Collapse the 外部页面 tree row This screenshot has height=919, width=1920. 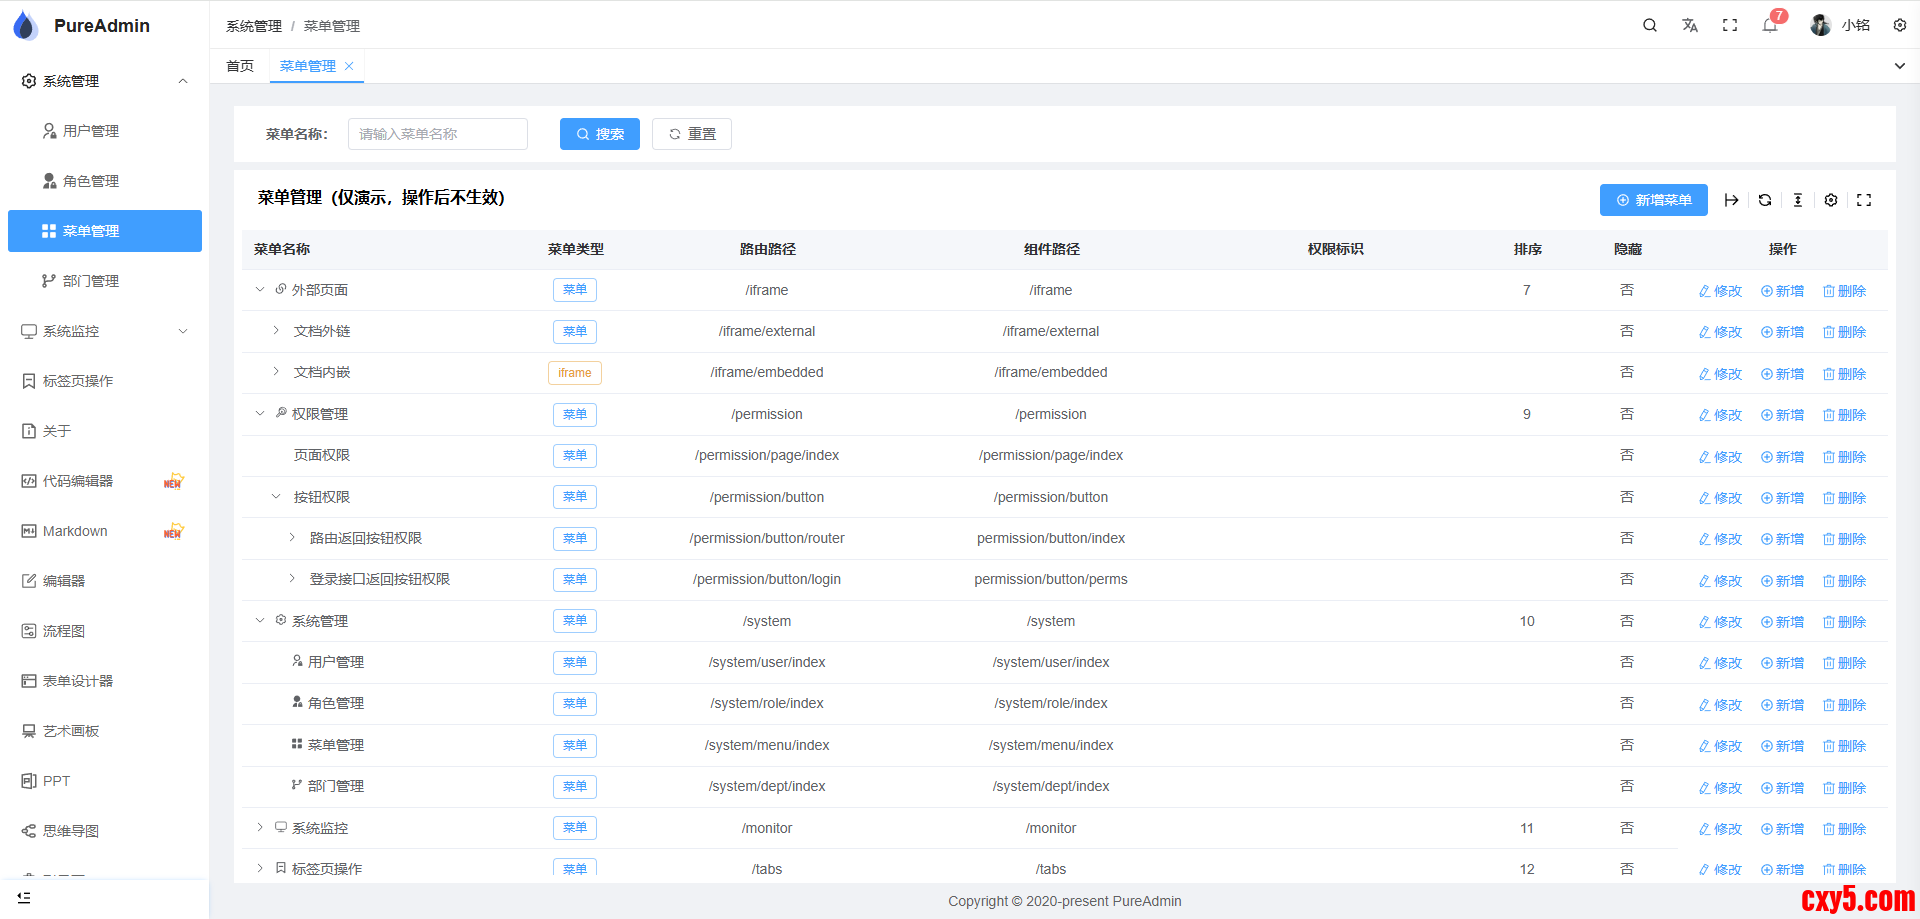coord(260,290)
